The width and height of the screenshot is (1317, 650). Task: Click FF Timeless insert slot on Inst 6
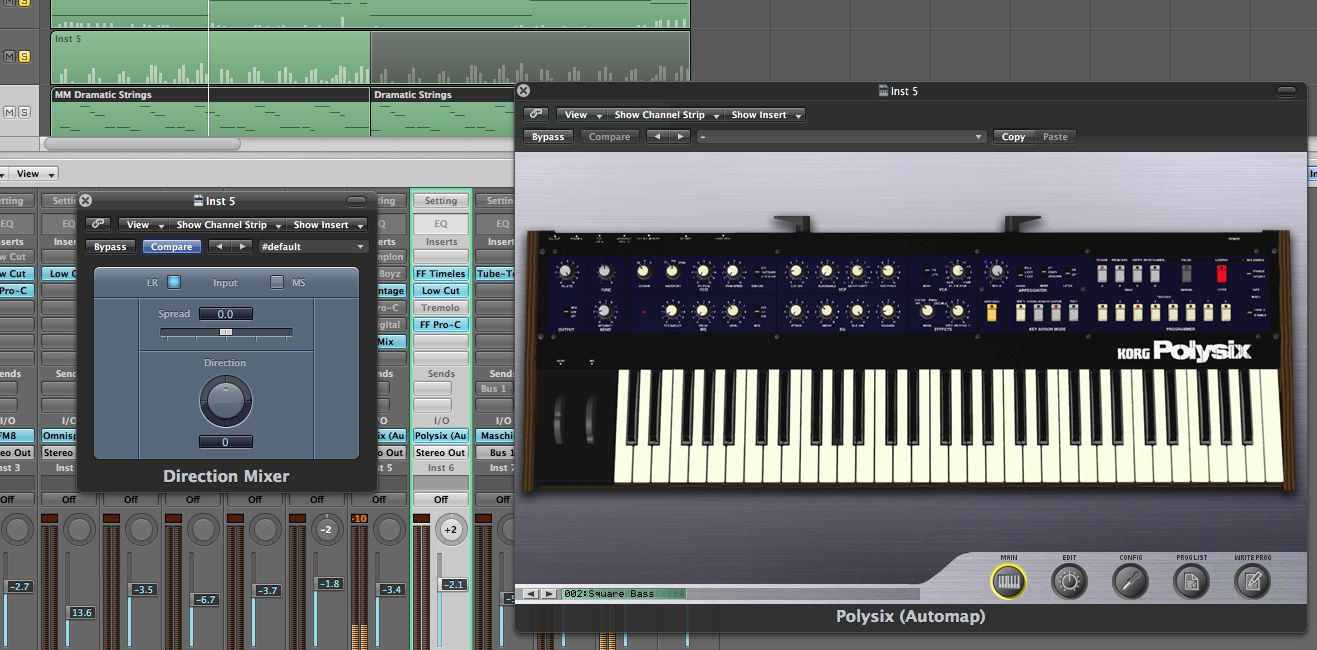click(441, 273)
